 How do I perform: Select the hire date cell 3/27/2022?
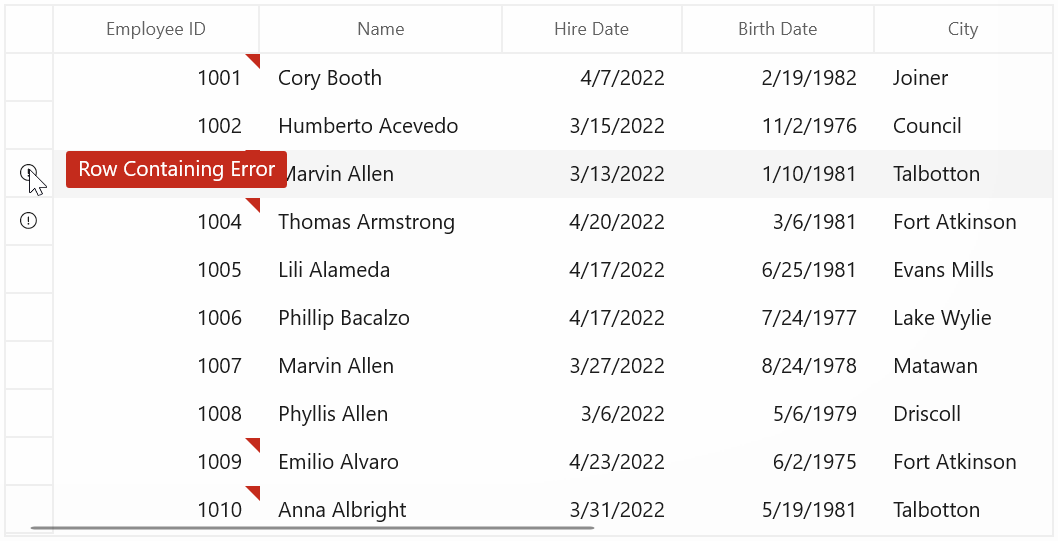click(592, 366)
